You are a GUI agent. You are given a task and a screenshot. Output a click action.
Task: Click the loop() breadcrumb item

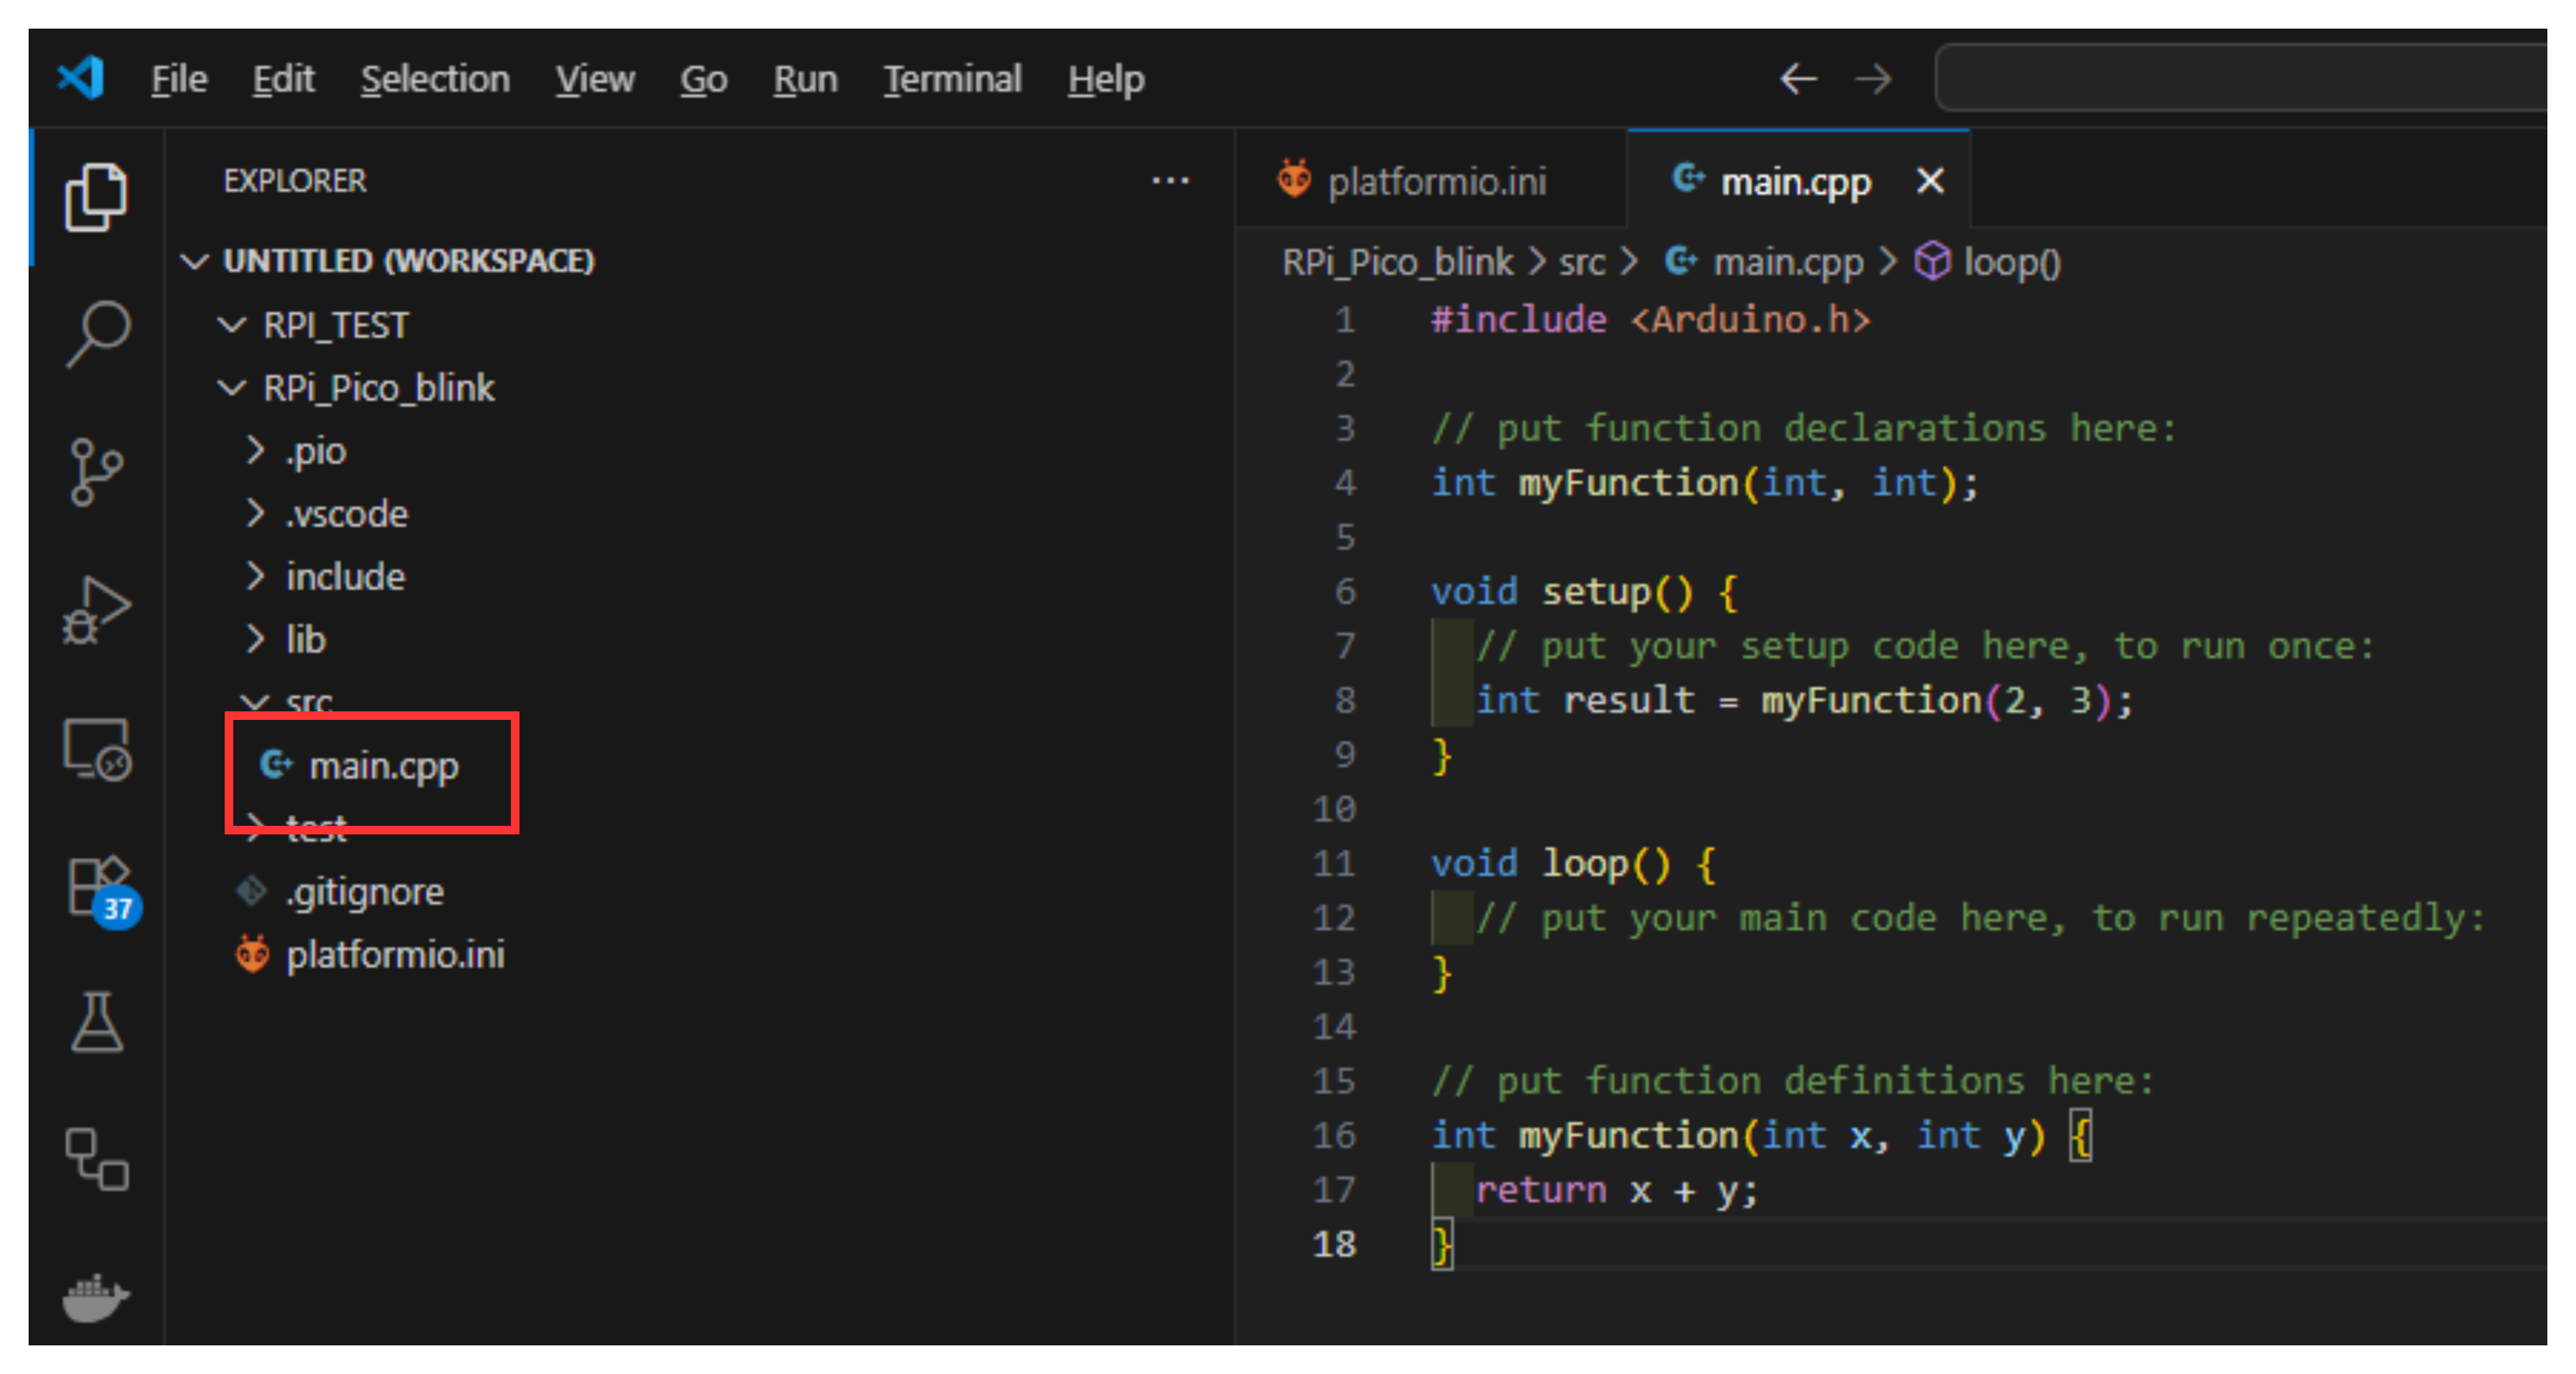tap(2010, 262)
